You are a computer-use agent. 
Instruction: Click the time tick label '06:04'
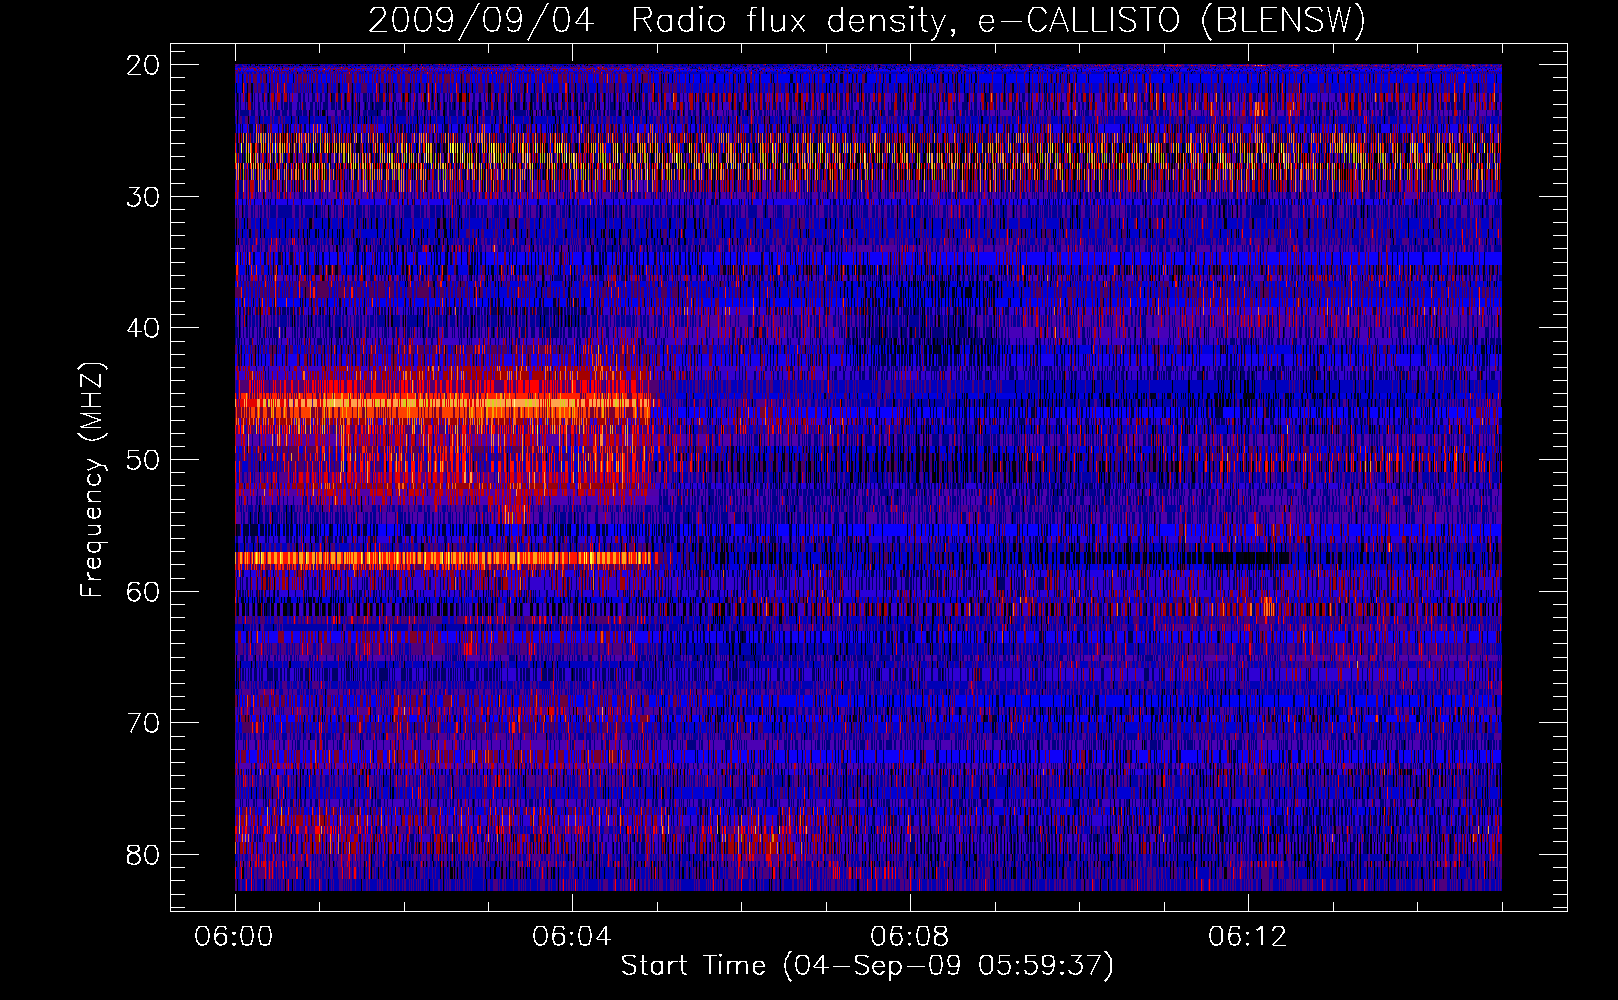click(572, 937)
